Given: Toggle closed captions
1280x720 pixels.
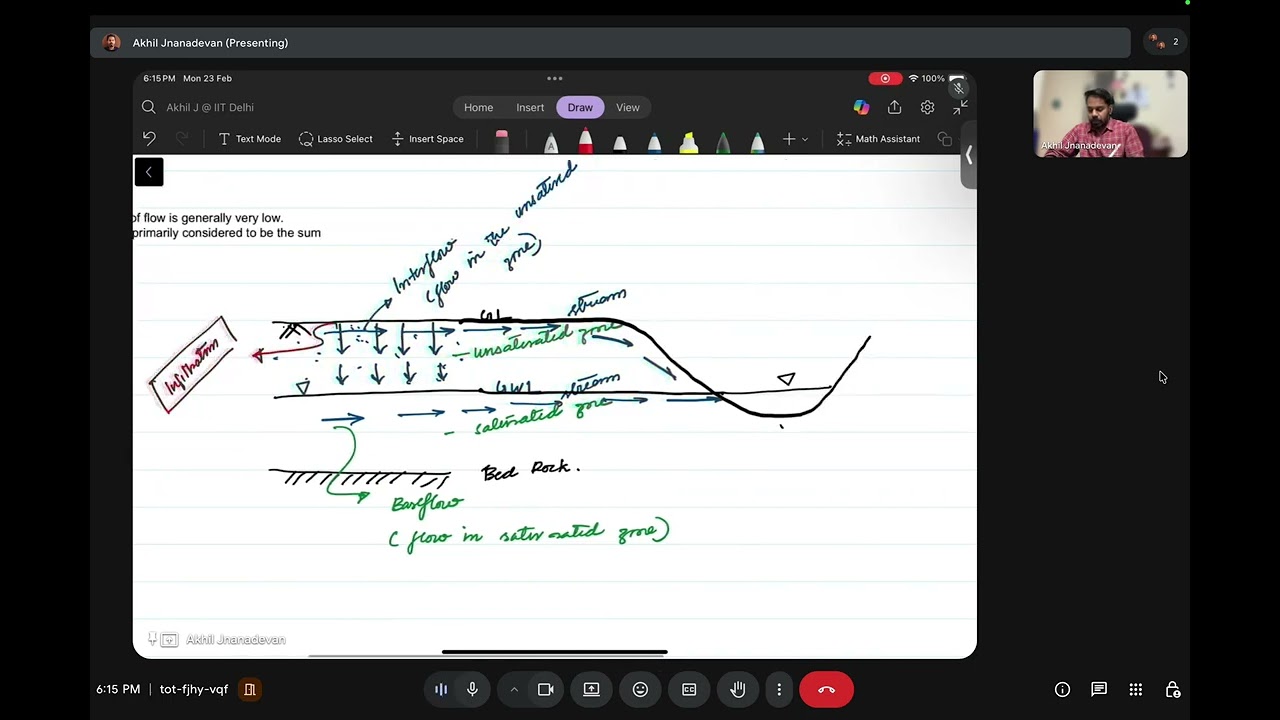Looking at the screenshot, I should tap(689, 689).
